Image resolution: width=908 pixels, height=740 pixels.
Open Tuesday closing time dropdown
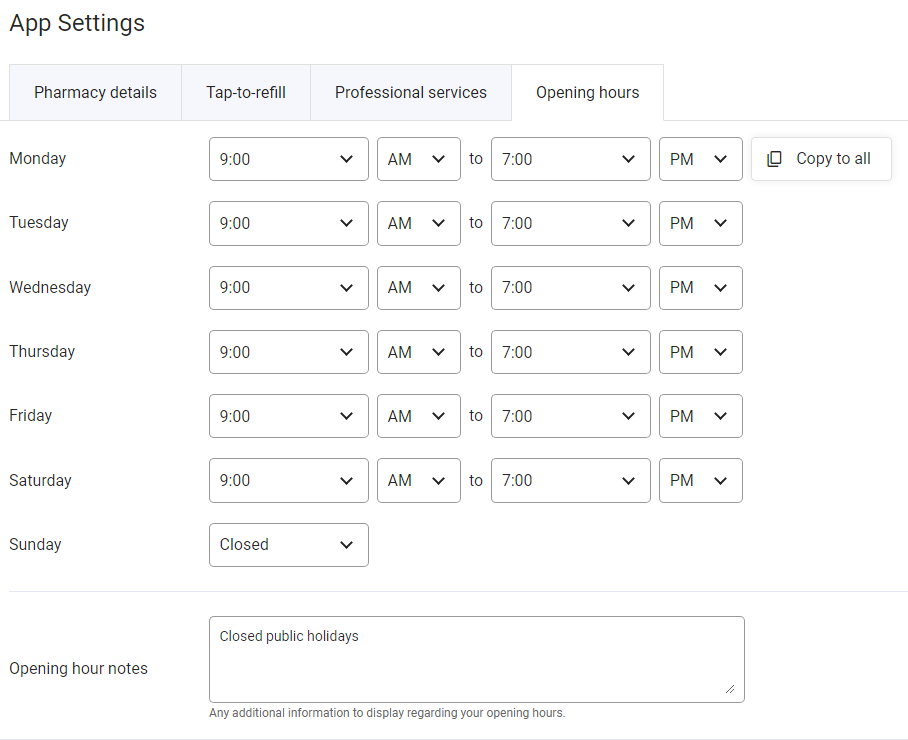click(x=570, y=224)
